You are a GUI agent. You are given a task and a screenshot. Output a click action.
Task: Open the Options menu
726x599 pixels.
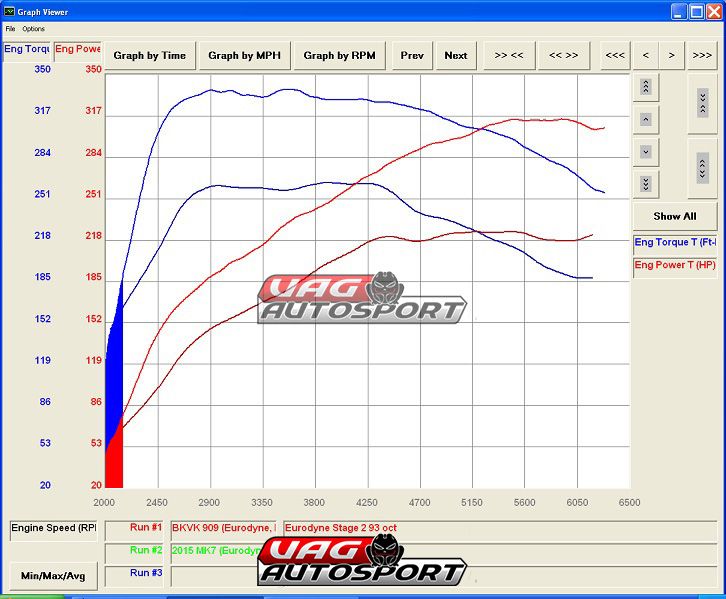33,29
